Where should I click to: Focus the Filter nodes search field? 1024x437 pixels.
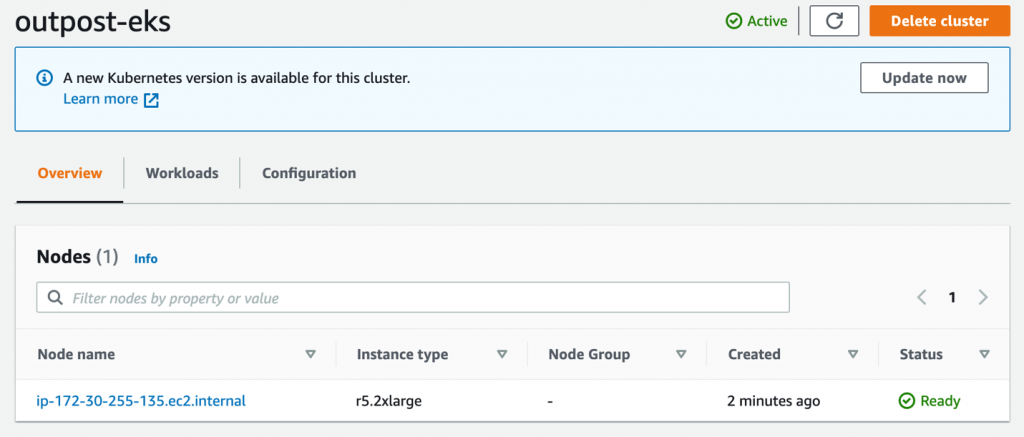tap(413, 298)
